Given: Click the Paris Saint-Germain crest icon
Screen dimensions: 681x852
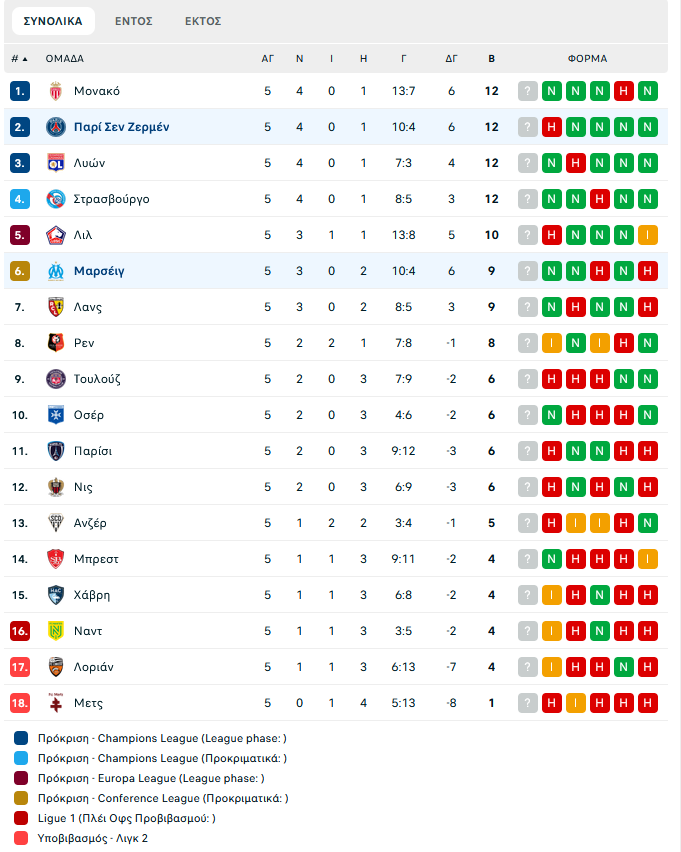Looking at the screenshot, I should coord(55,127).
